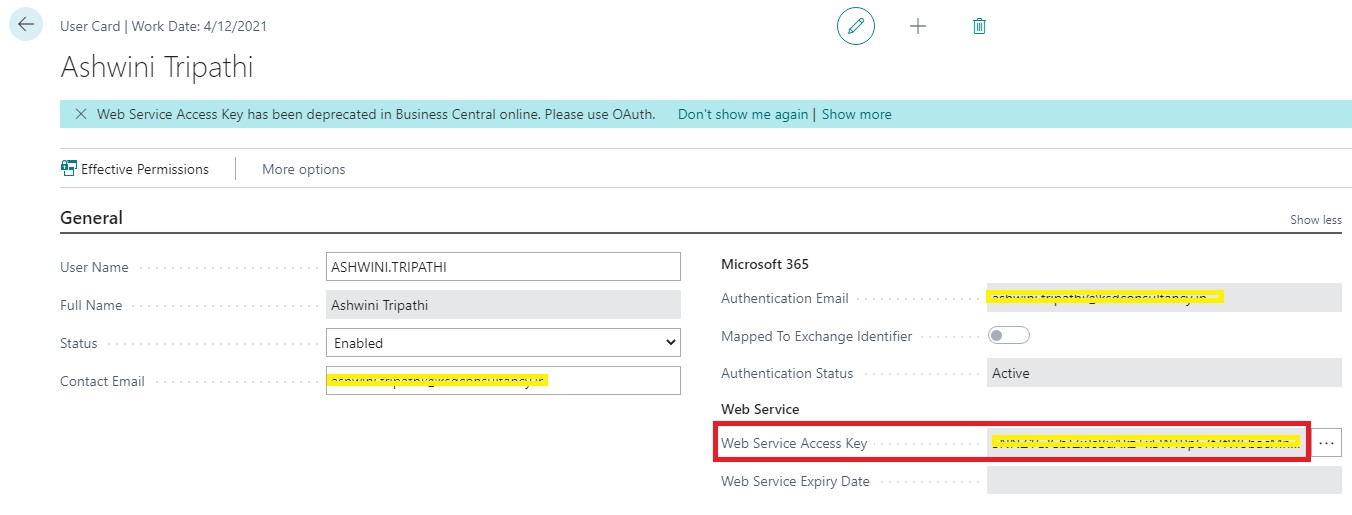Dismiss the notification with the X icon
The image size is (1352, 515).
pyautogui.click(x=81, y=114)
